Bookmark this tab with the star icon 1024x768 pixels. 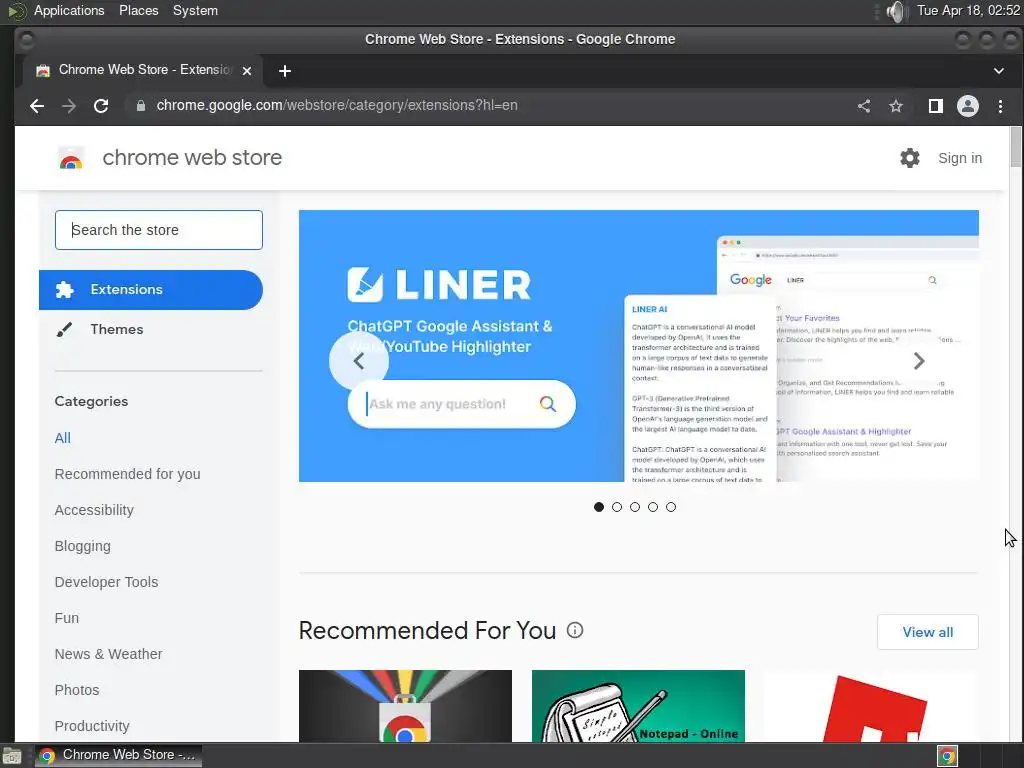[x=896, y=106]
